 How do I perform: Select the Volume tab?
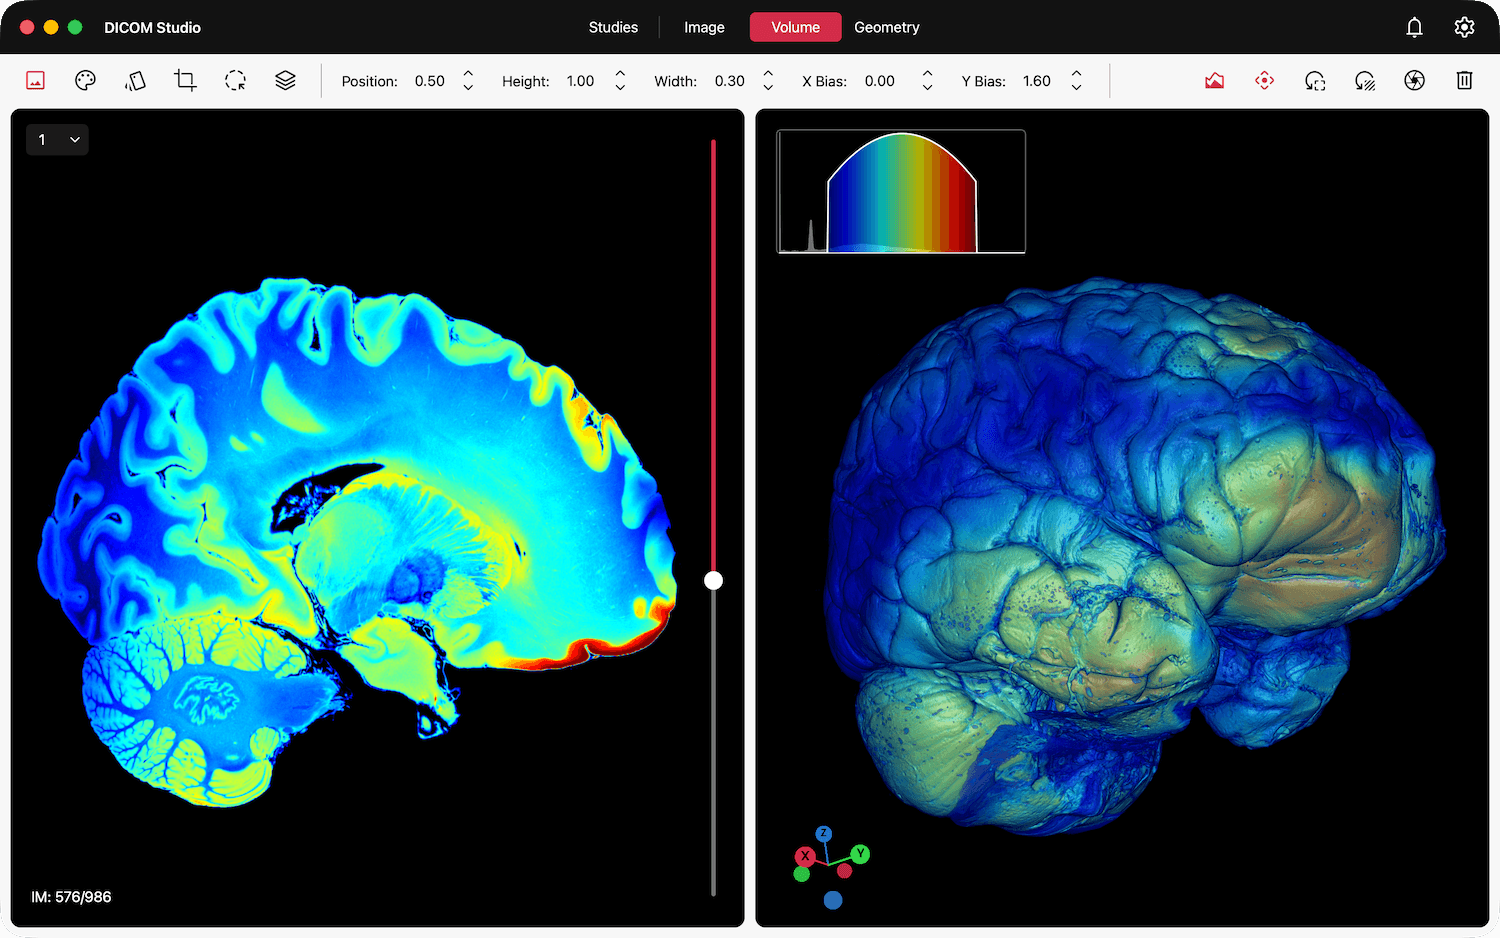click(795, 27)
